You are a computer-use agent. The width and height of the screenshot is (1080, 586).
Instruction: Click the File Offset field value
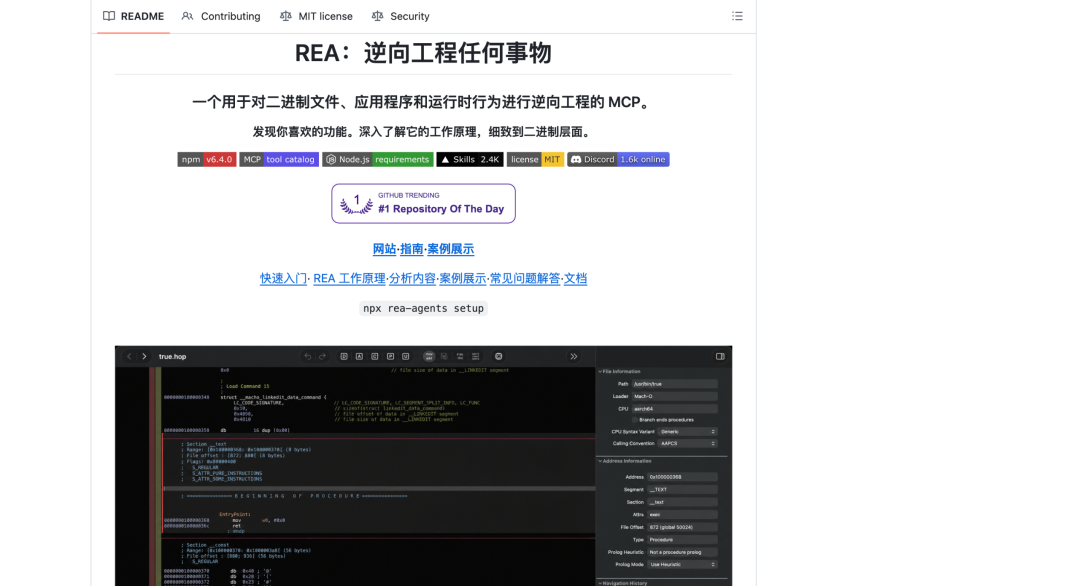click(x=682, y=527)
